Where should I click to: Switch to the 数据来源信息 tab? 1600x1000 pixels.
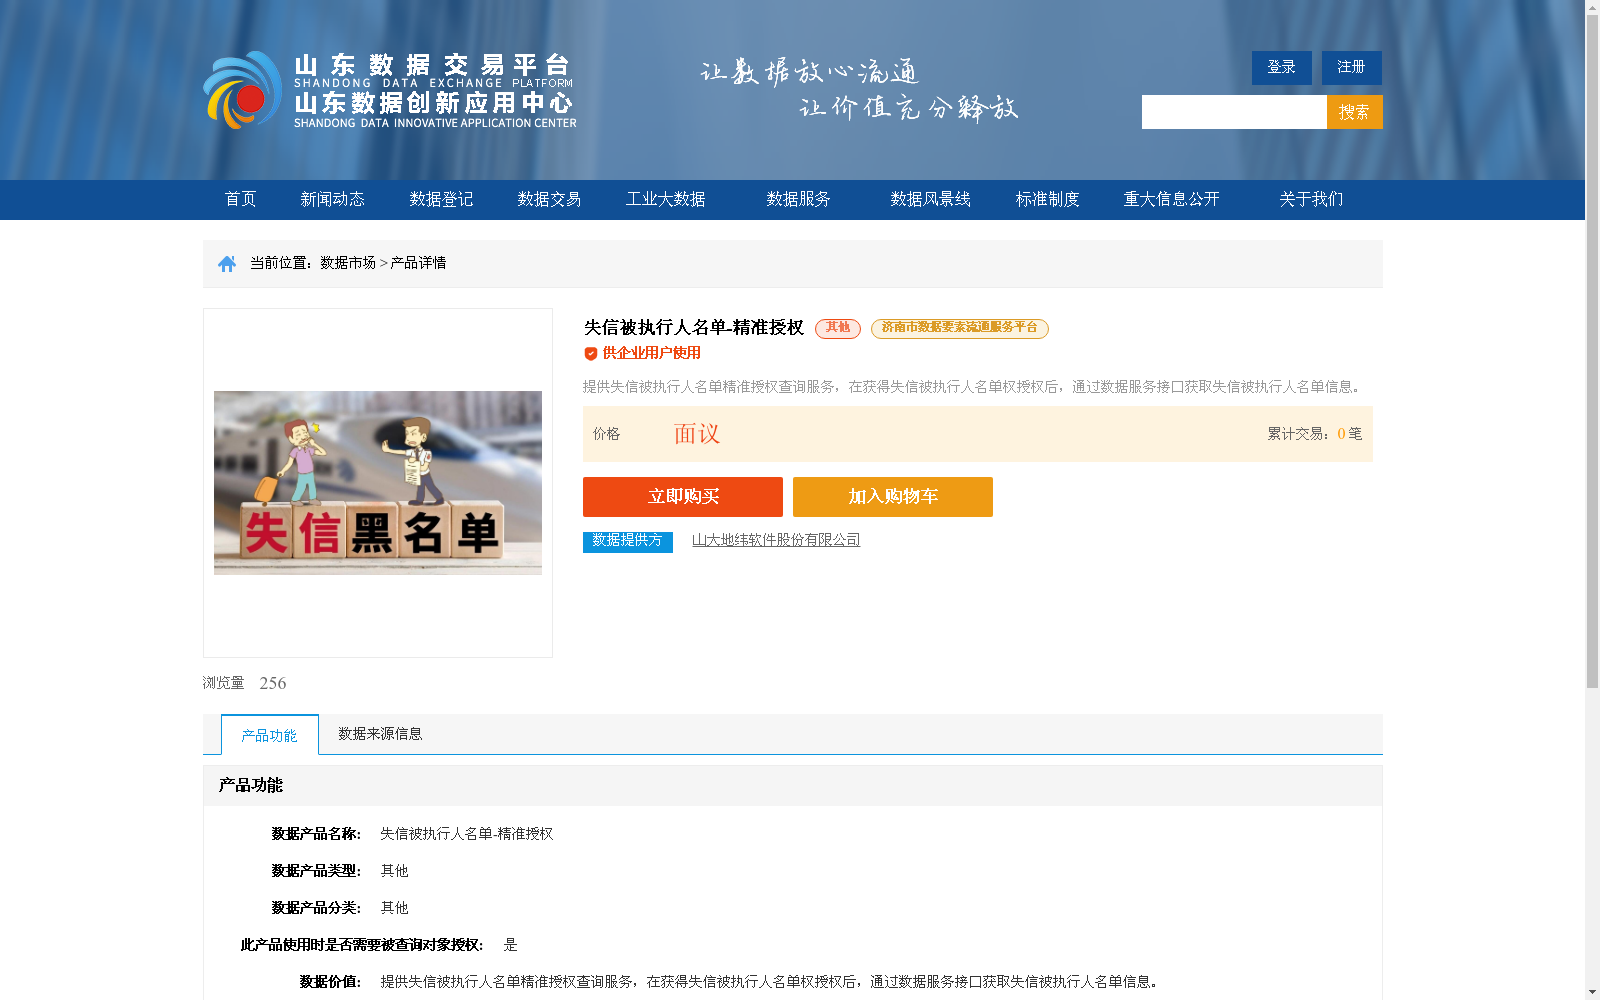pos(380,734)
